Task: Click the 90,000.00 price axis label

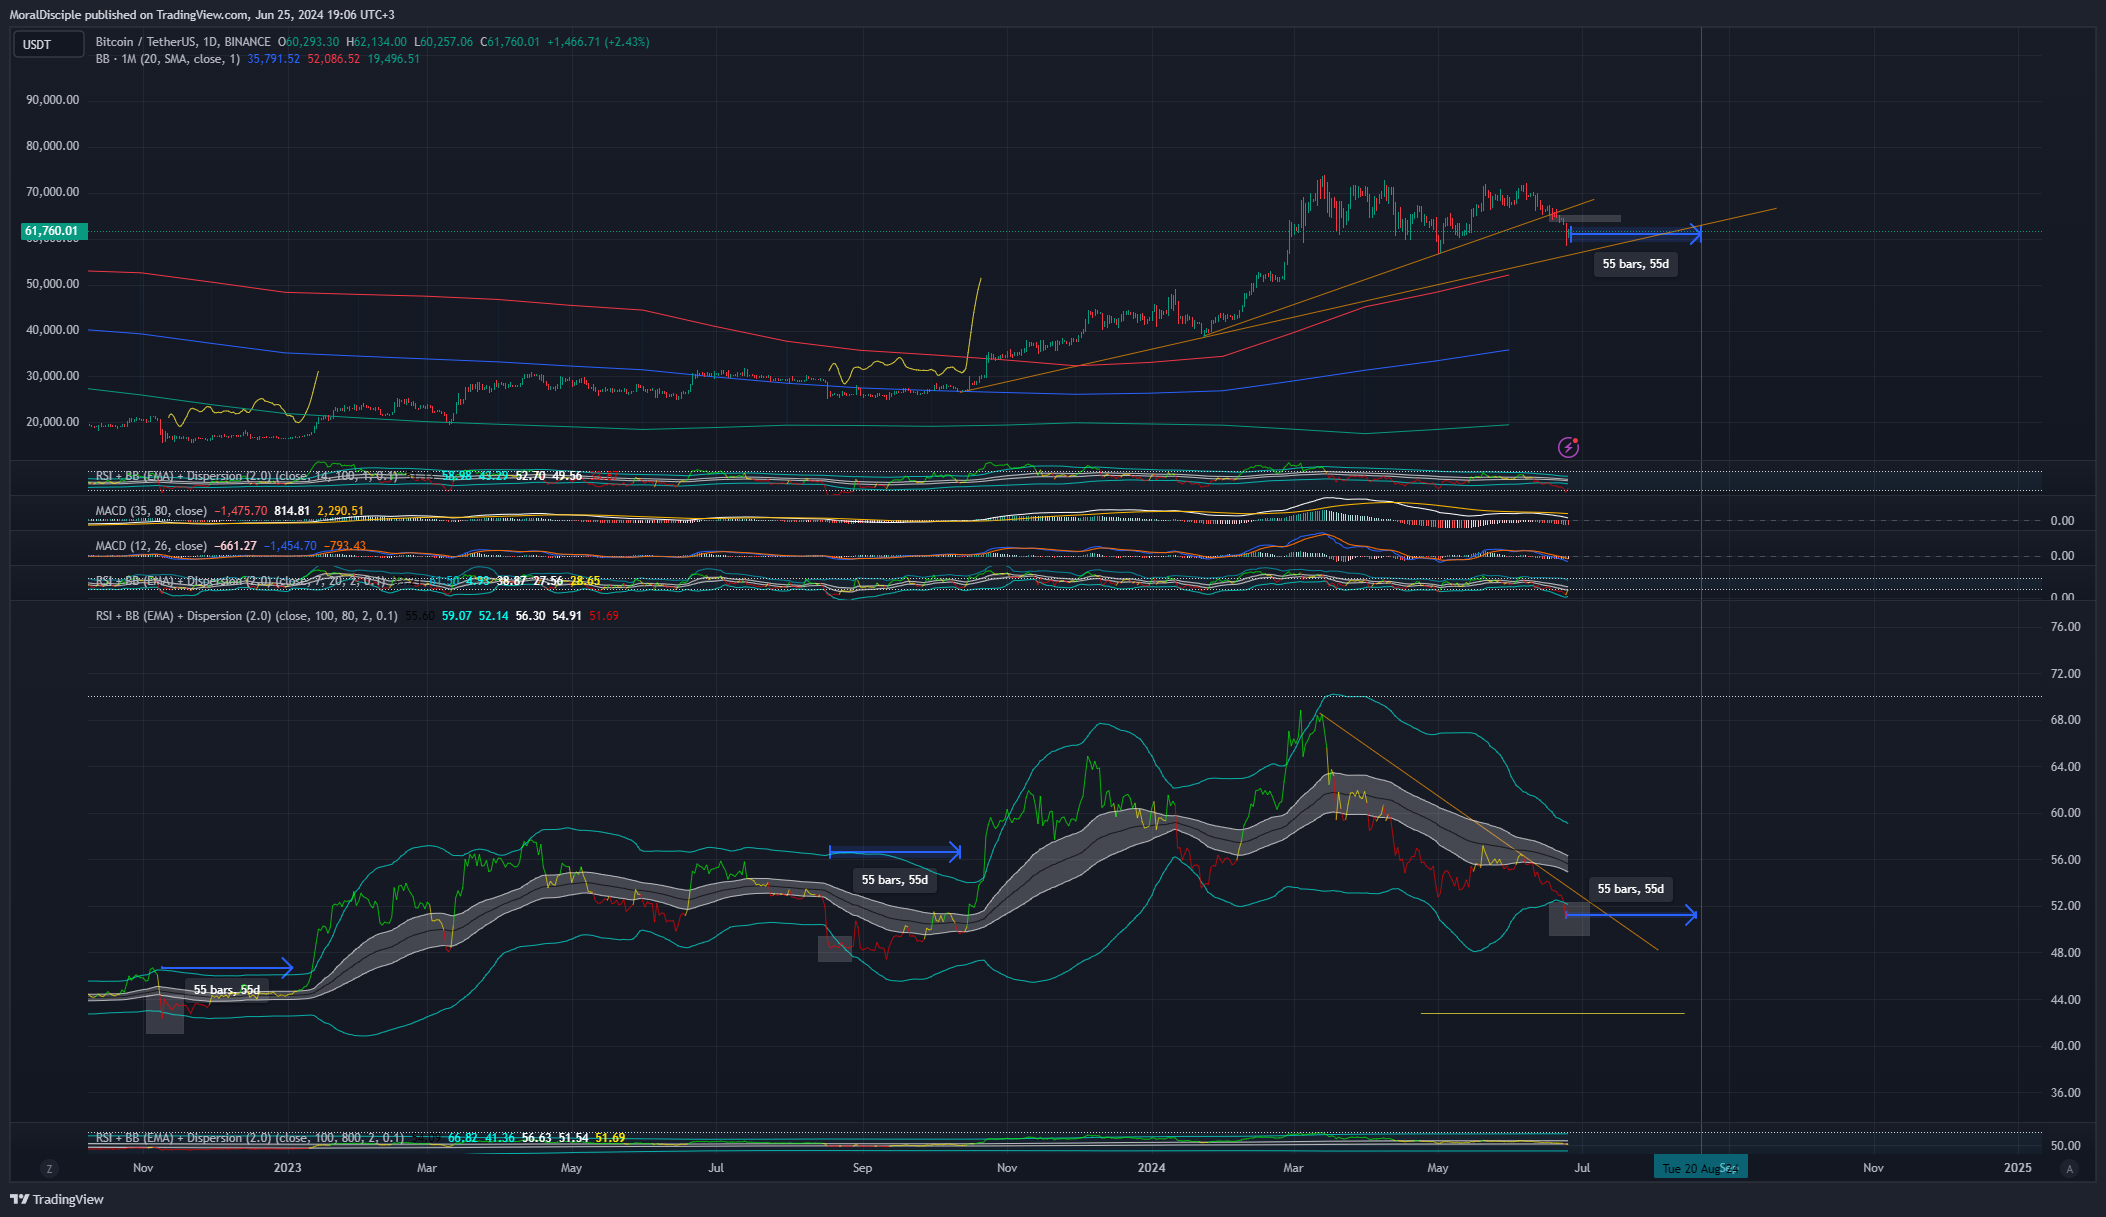Action: coord(53,100)
